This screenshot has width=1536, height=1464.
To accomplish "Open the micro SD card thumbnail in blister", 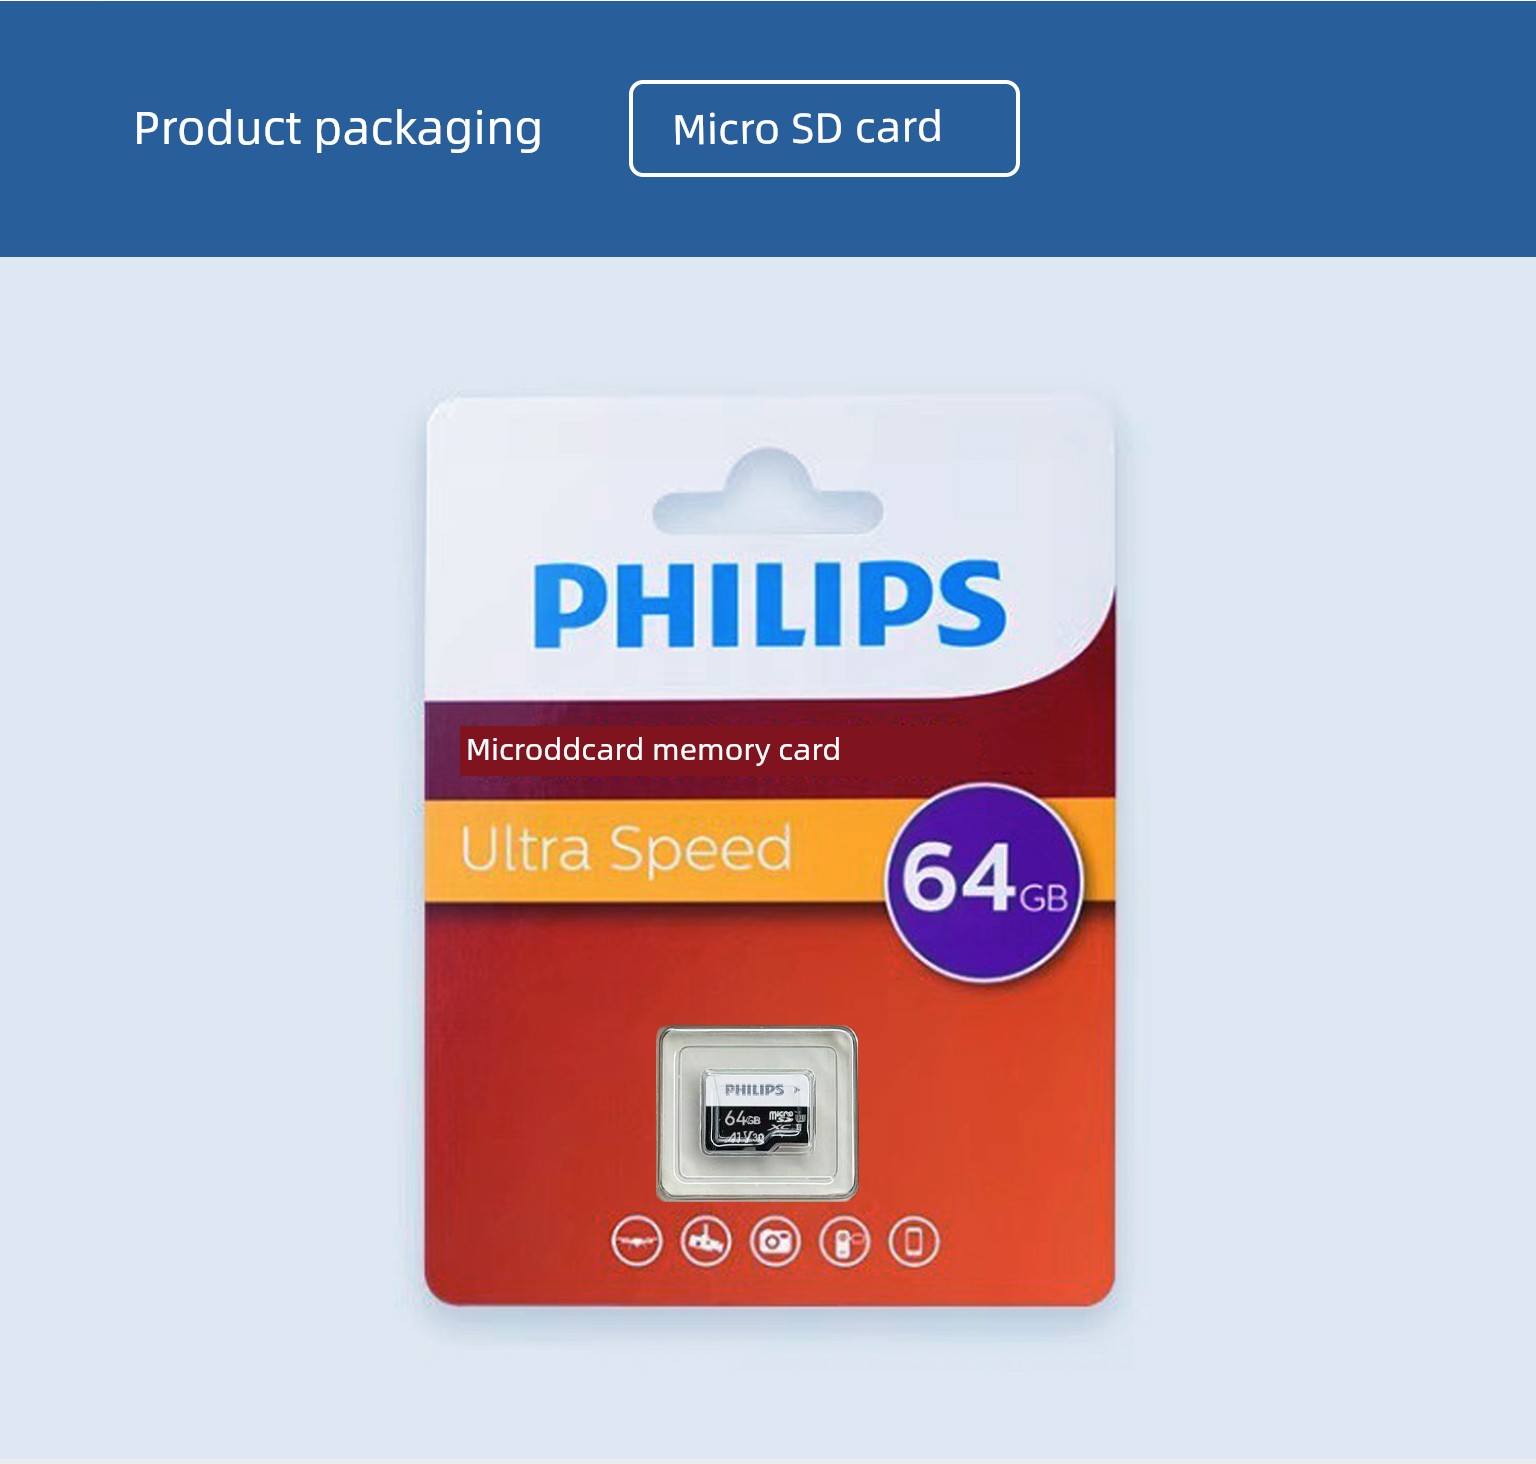I will 757,1113.
